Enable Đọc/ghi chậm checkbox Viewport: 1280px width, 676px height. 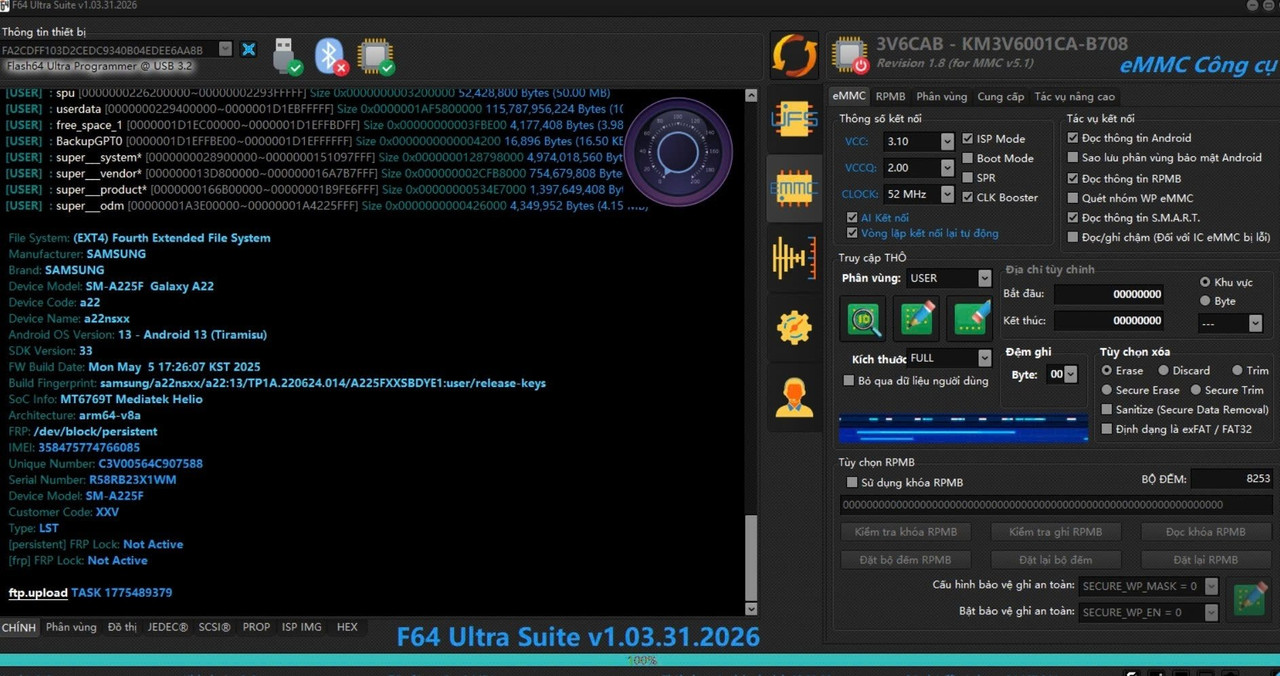pyautogui.click(x=1073, y=237)
